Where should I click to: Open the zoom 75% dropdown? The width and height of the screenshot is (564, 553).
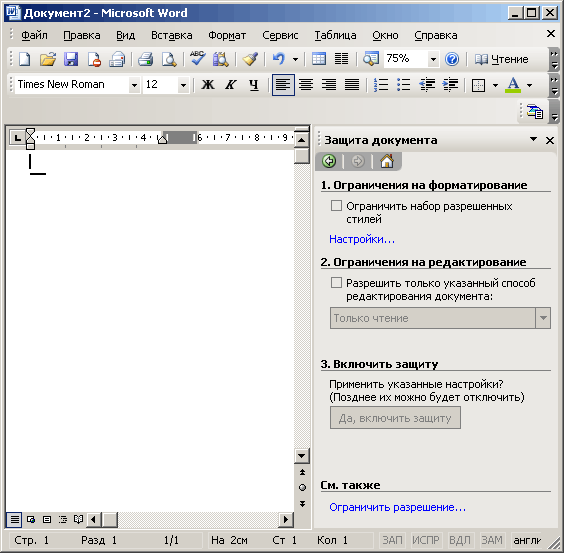(433, 59)
